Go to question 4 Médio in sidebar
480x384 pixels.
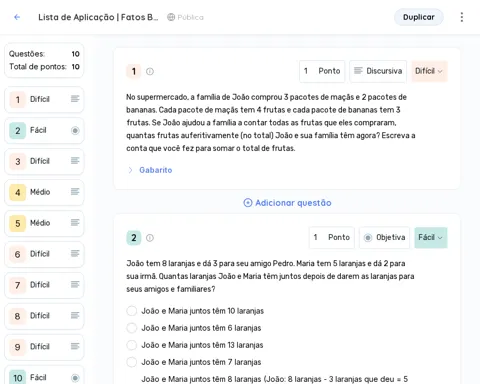pyautogui.click(x=44, y=192)
